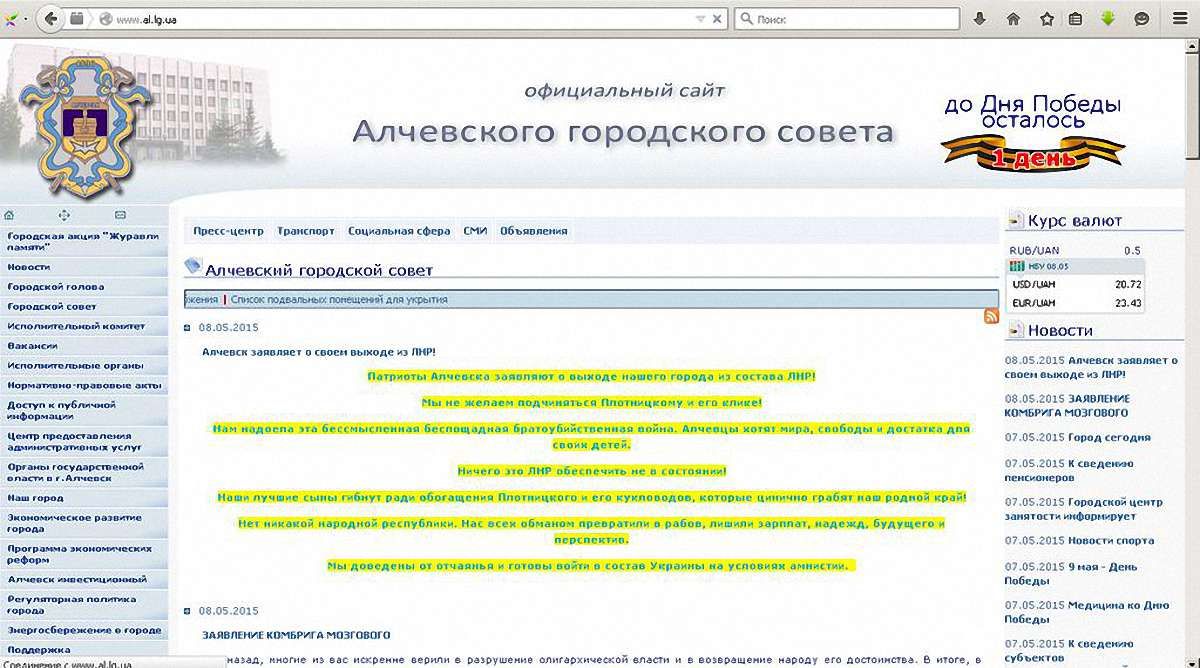Click the site home icon above the sidebar
The image size is (1200, 668).
9,214
